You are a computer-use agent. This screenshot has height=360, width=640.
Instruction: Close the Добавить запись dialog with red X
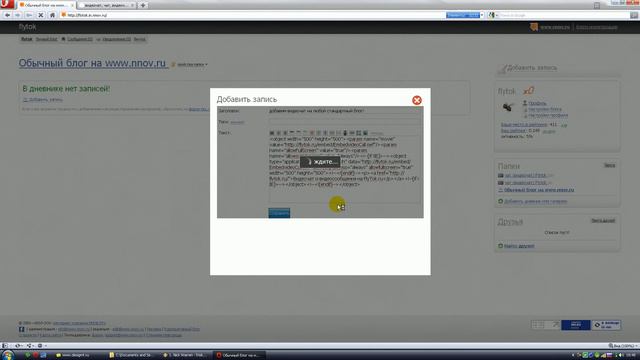pyautogui.click(x=416, y=100)
